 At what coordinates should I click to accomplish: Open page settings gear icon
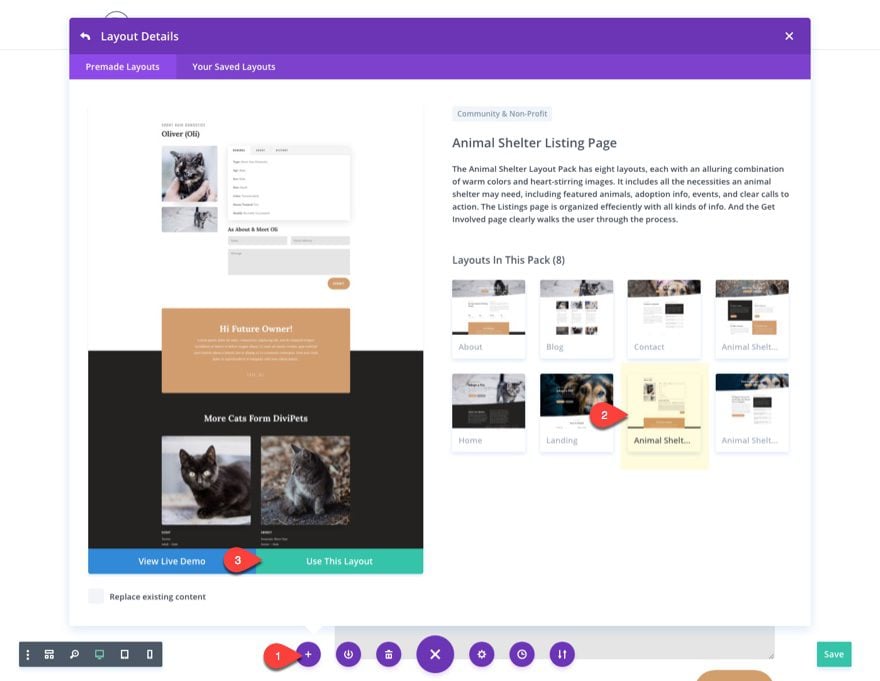click(482, 654)
